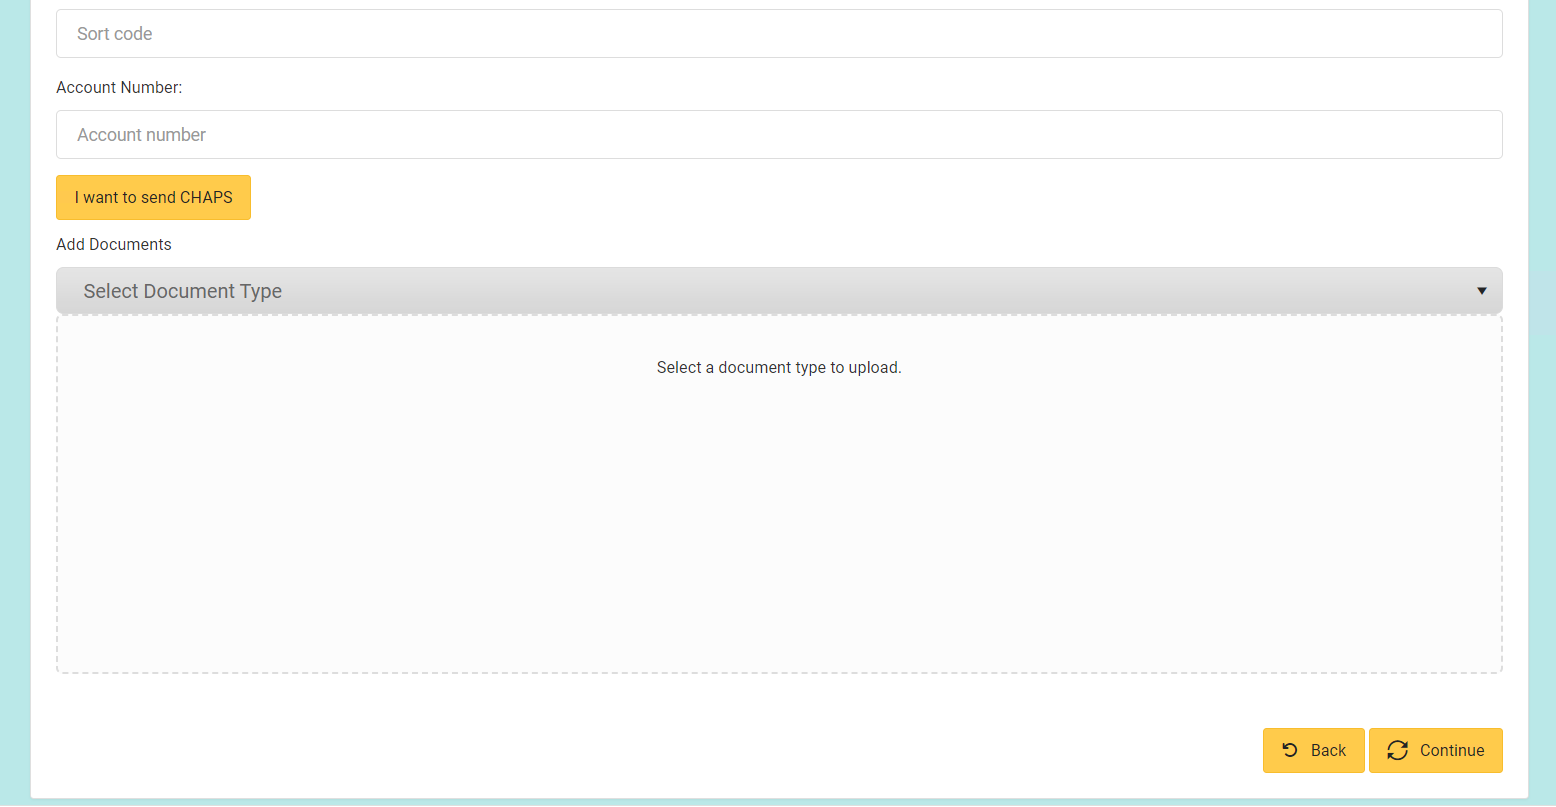Click the word Continue on the yellow button
1556x807 pixels.
tap(1452, 750)
